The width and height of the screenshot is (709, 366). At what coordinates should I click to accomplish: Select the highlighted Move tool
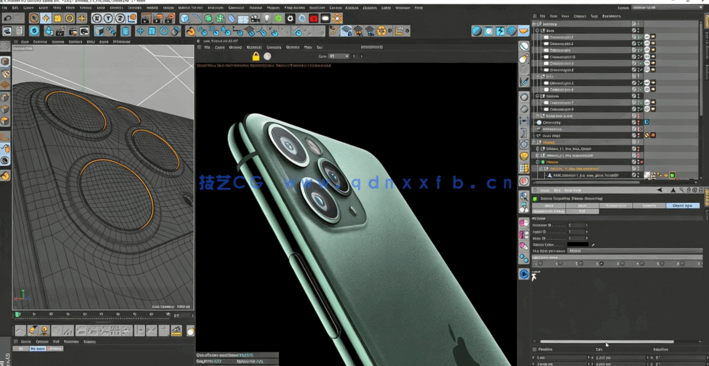click(x=45, y=18)
